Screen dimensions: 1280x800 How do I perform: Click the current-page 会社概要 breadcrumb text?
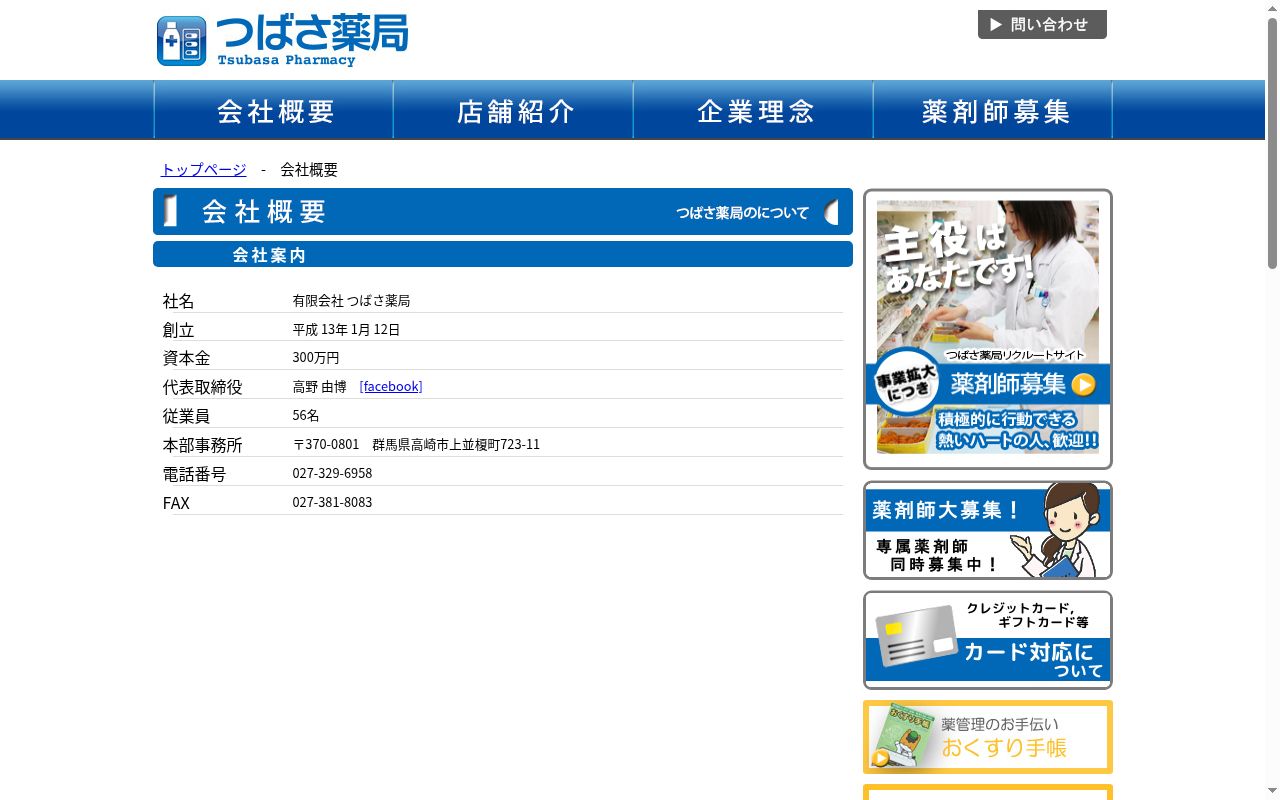pos(309,169)
